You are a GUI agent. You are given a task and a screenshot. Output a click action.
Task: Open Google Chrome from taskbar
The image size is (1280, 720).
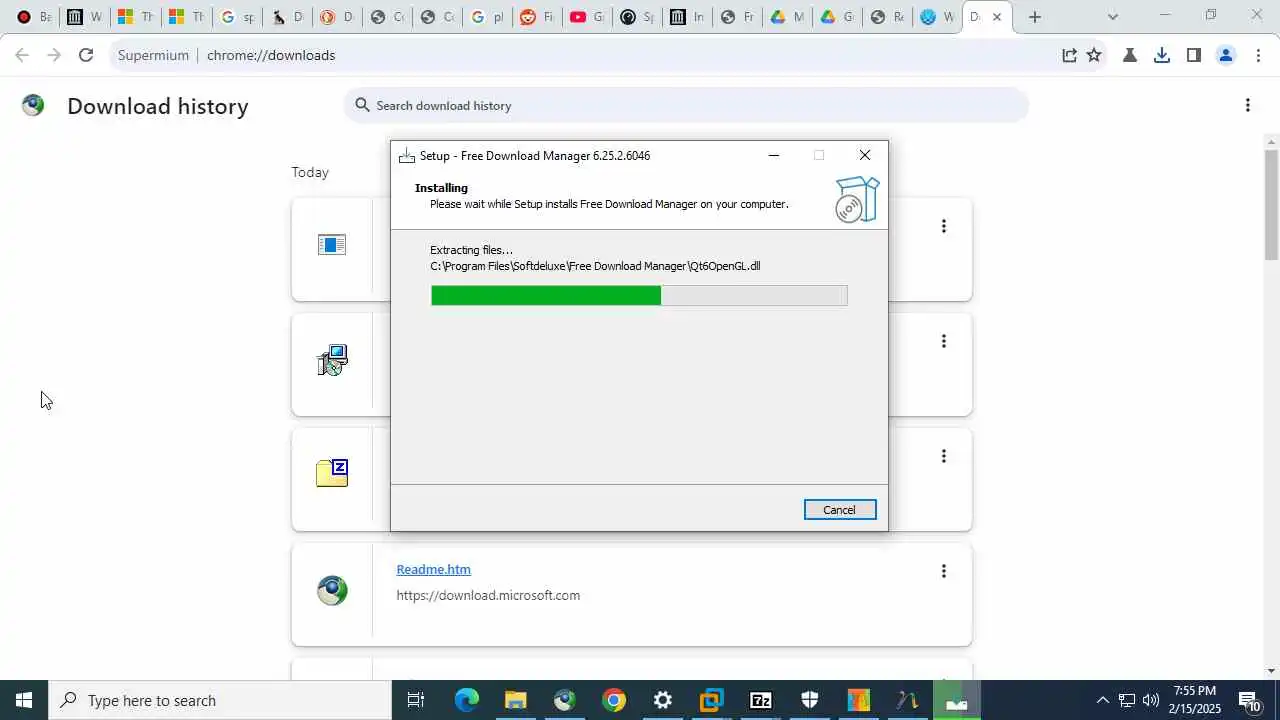(x=614, y=700)
